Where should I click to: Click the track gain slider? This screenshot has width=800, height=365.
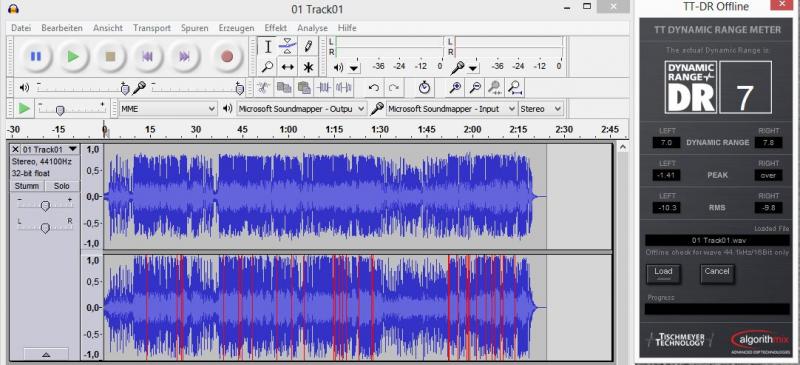[45, 205]
